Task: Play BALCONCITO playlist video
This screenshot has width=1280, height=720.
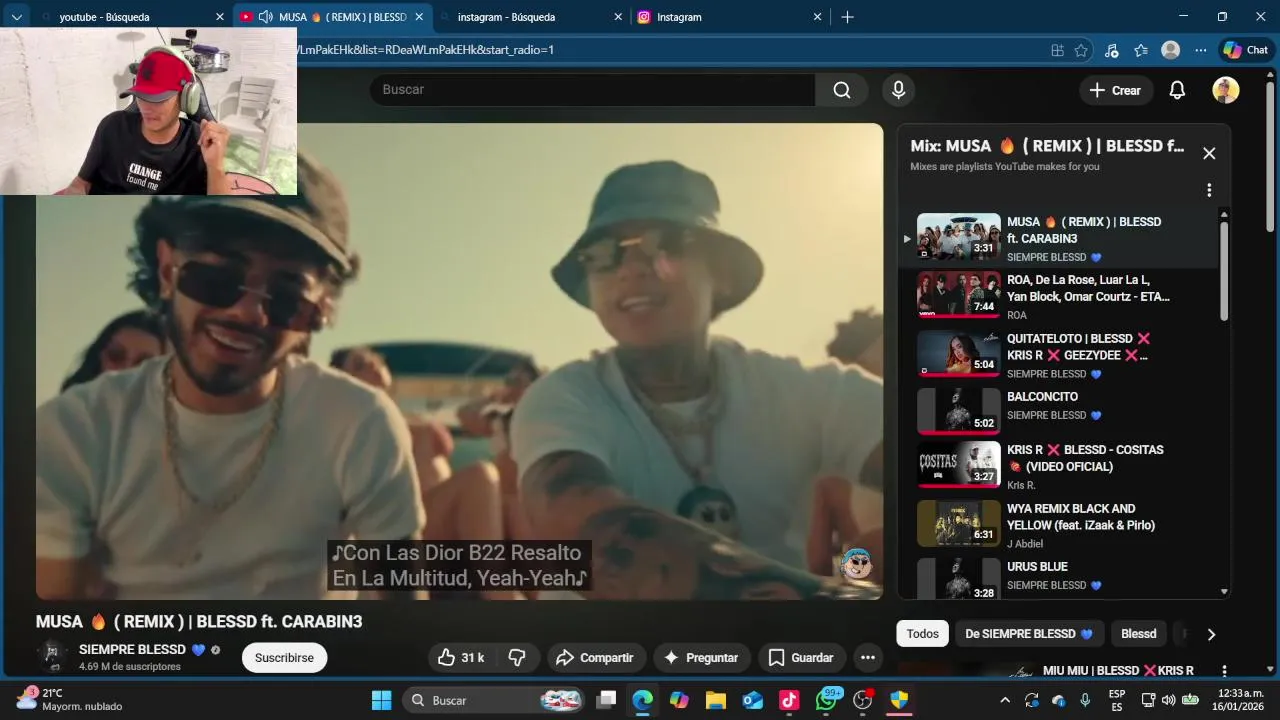Action: point(1060,411)
